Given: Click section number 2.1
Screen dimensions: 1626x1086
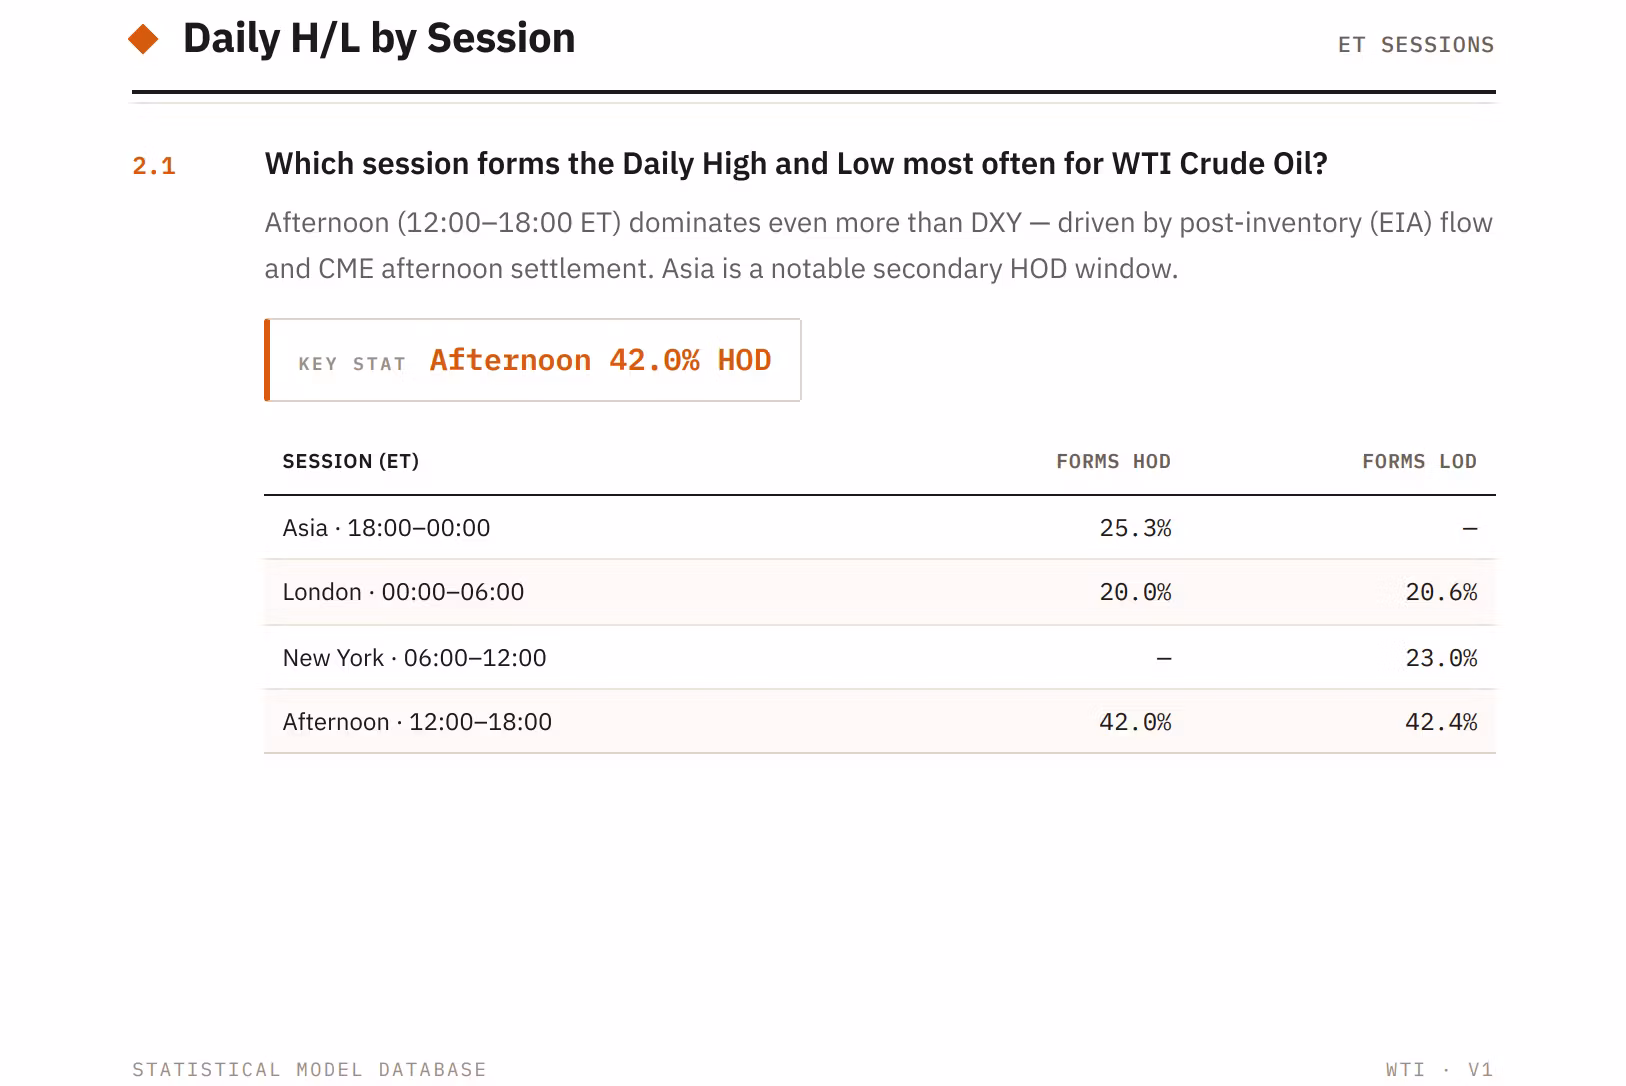Looking at the screenshot, I should (x=154, y=166).
